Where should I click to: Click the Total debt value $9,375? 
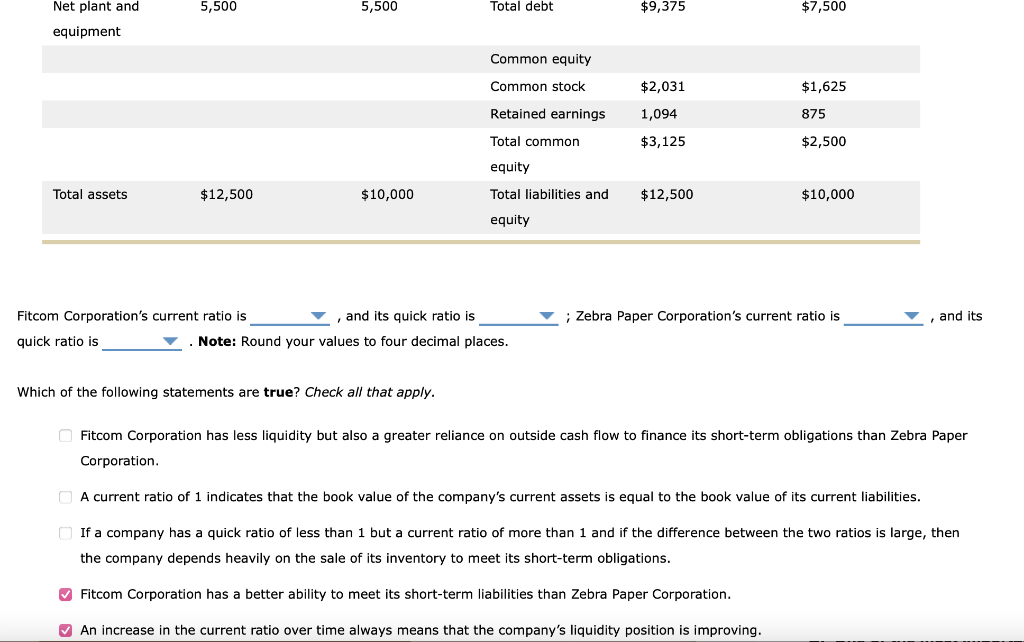[662, 7]
